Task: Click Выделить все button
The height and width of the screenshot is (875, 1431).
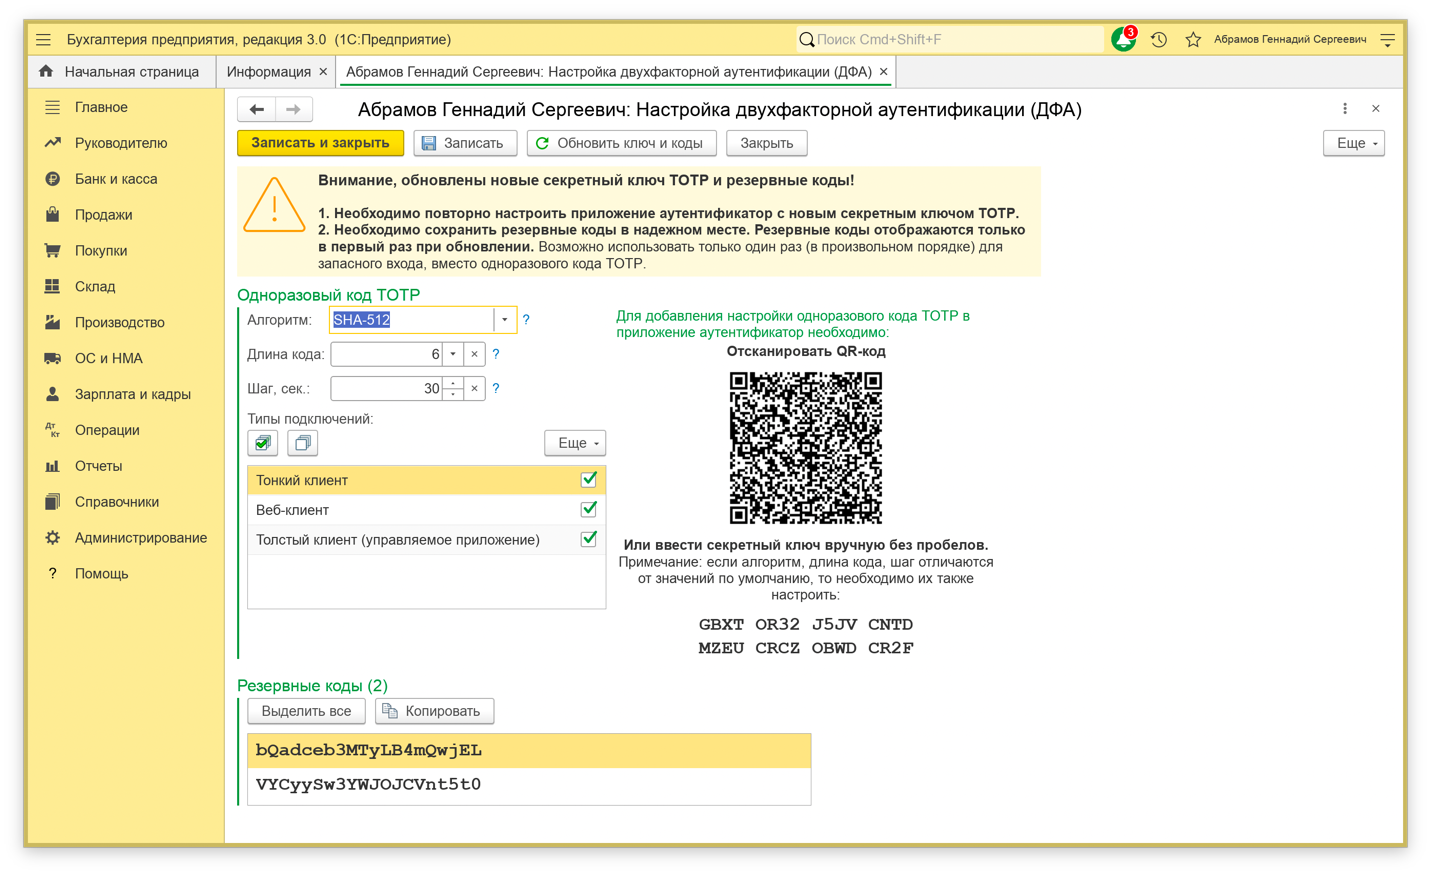Action: click(306, 711)
